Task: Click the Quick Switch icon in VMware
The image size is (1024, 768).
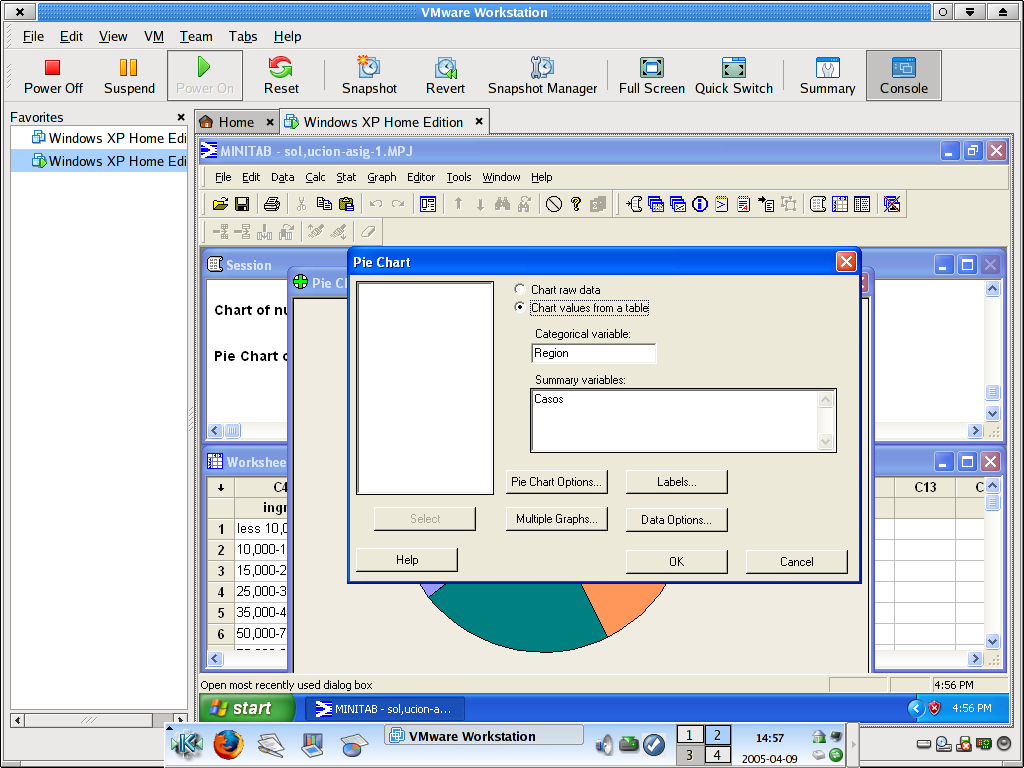Action: point(733,75)
